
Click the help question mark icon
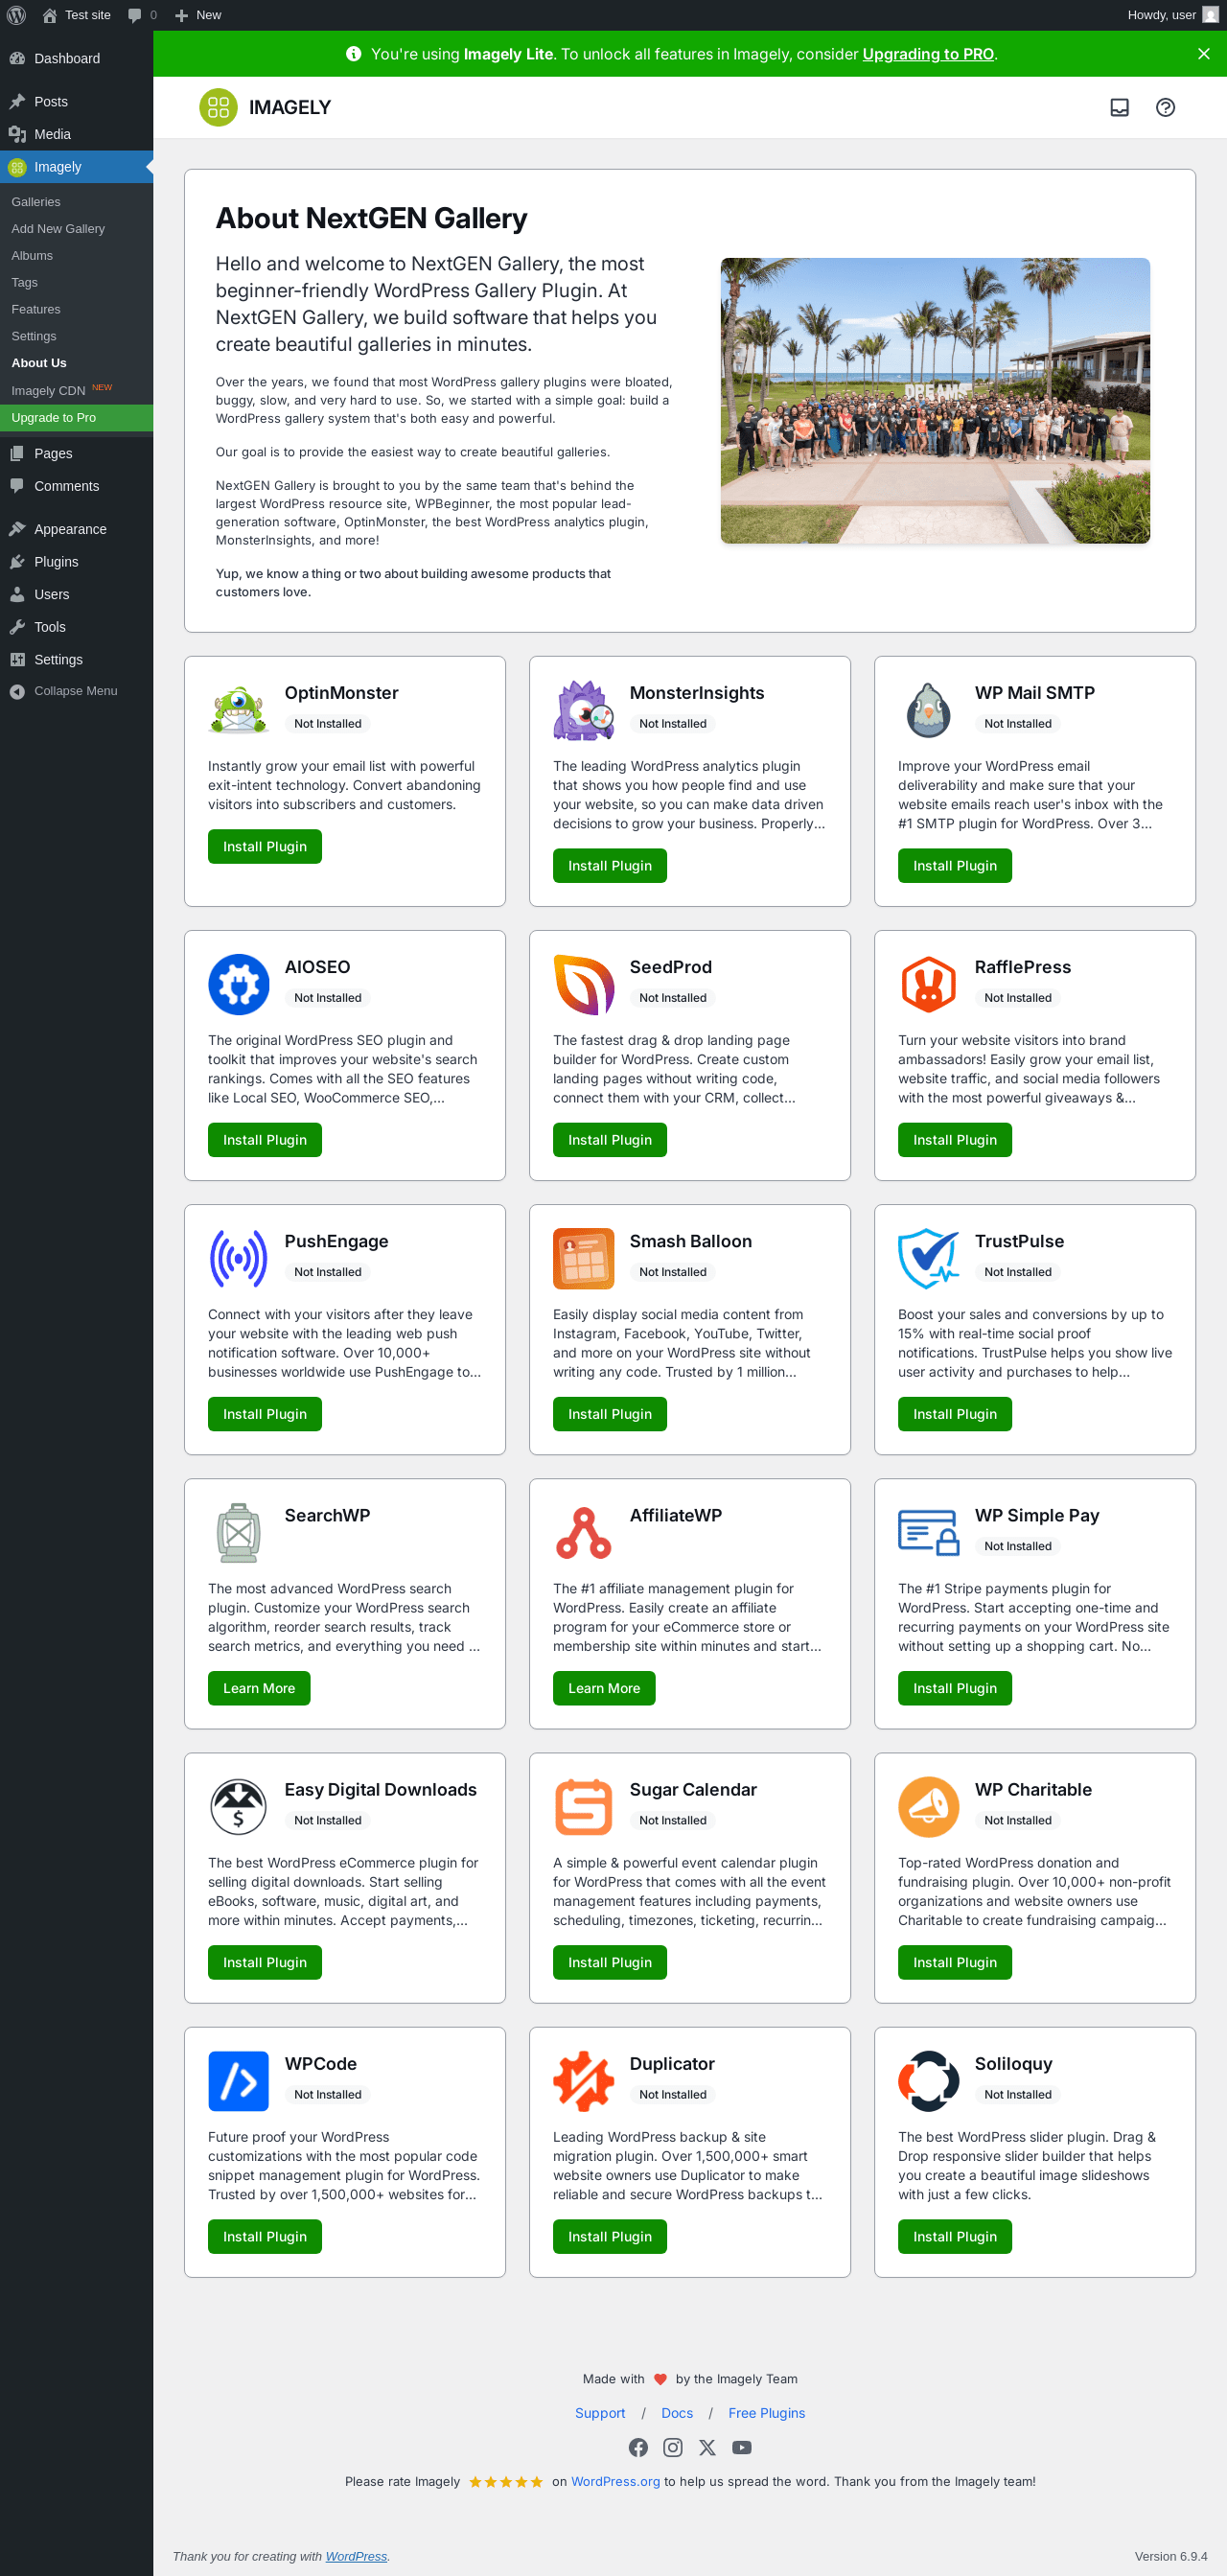click(x=1165, y=108)
